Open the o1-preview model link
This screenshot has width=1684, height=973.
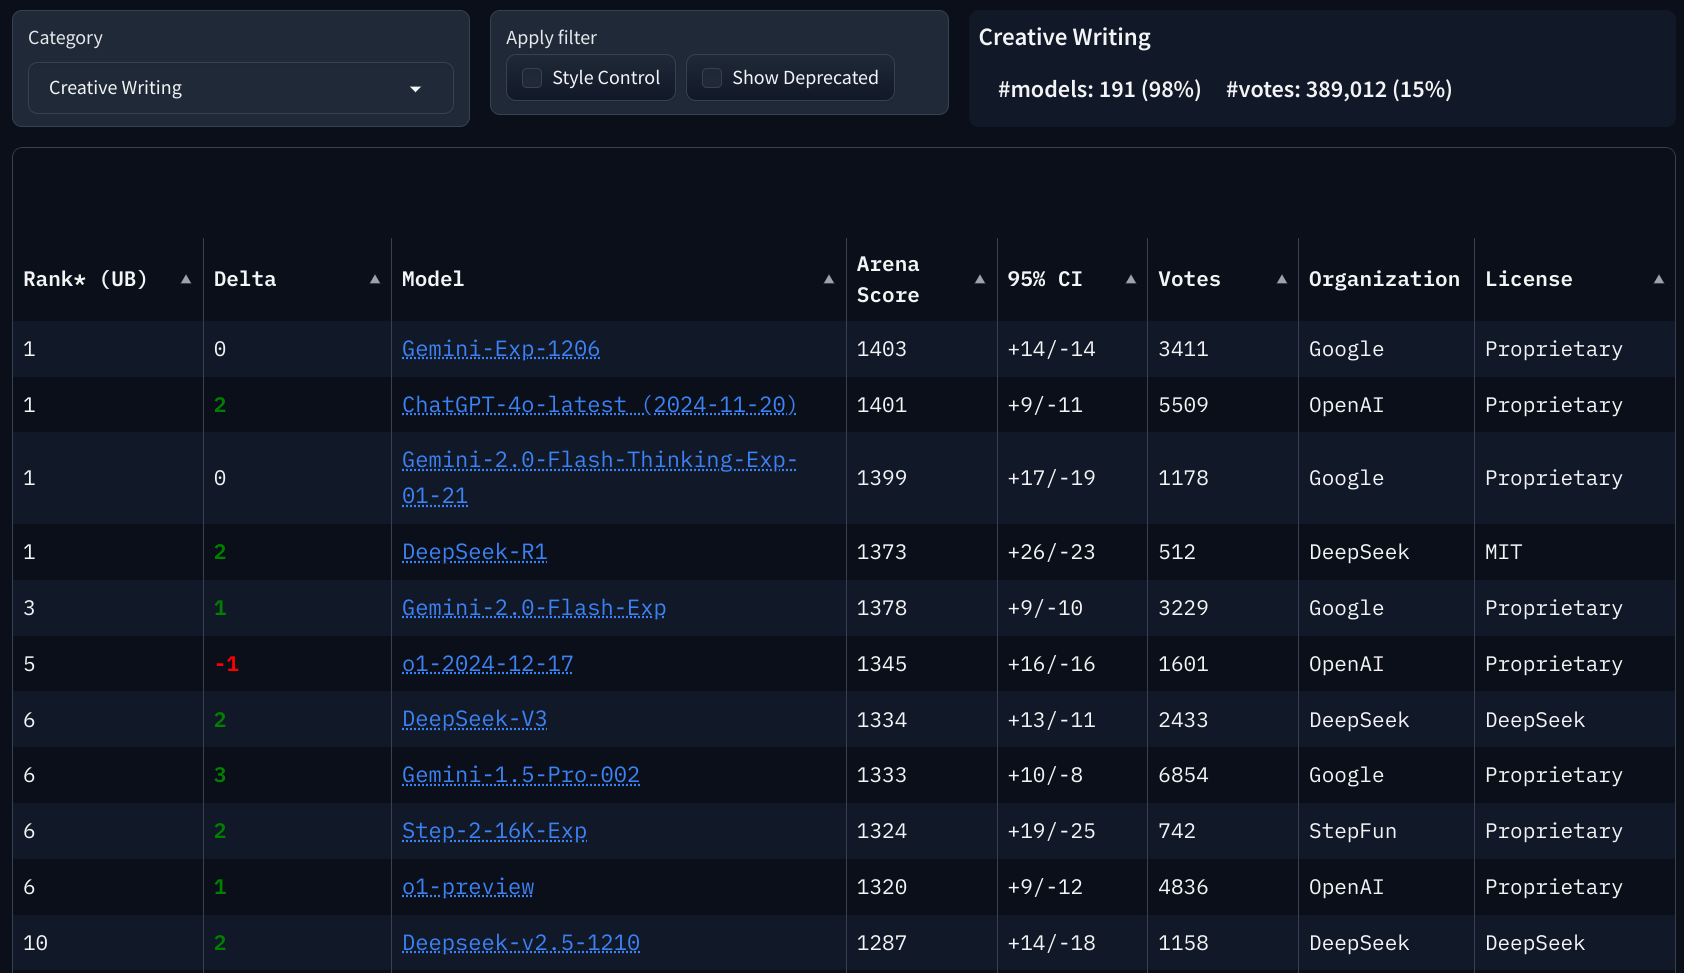(x=468, y=887)
